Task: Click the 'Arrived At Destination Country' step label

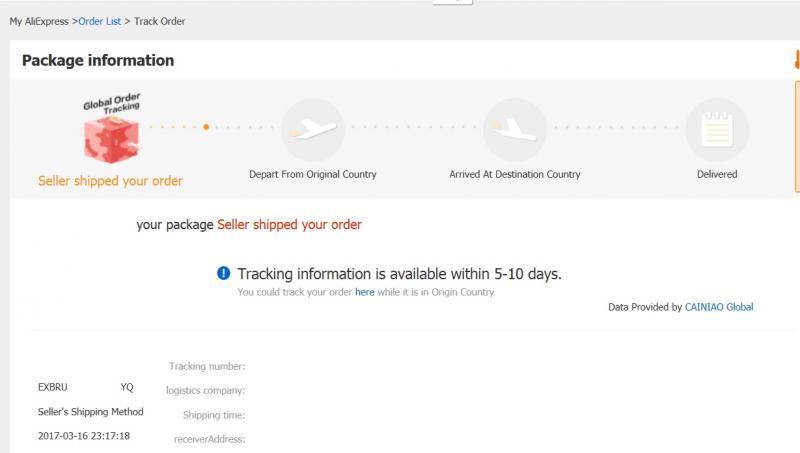Action: [x=515, y=174]
